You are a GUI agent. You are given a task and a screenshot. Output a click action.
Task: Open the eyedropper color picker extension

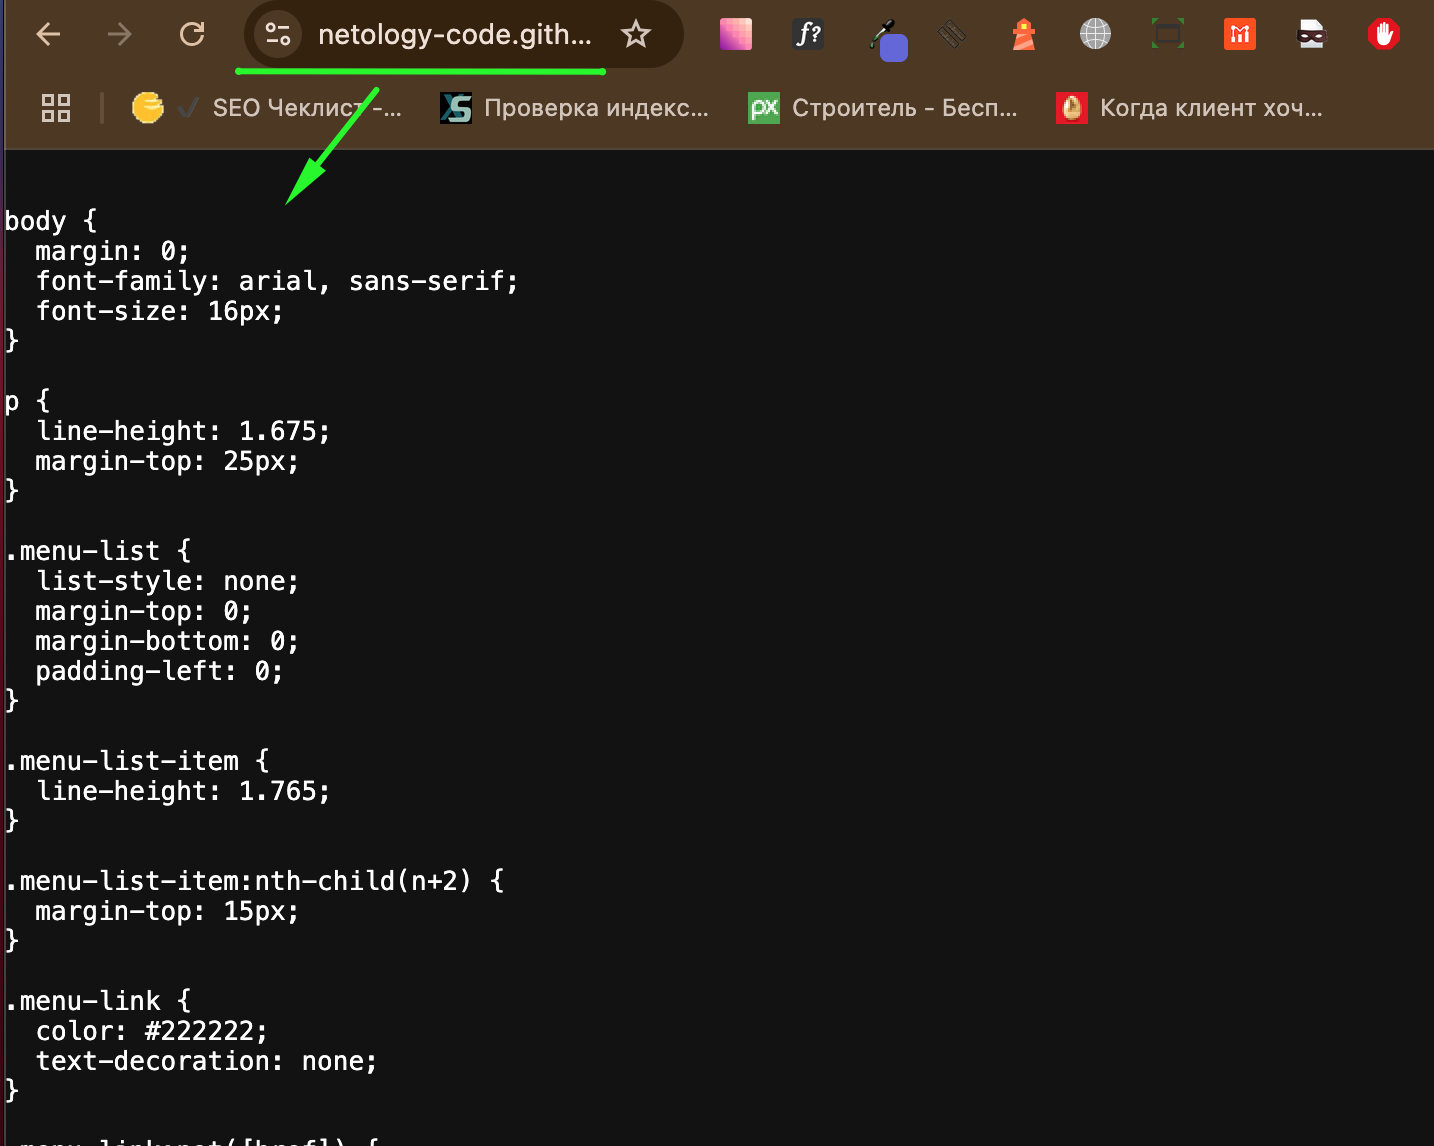[x=886, y=40]
